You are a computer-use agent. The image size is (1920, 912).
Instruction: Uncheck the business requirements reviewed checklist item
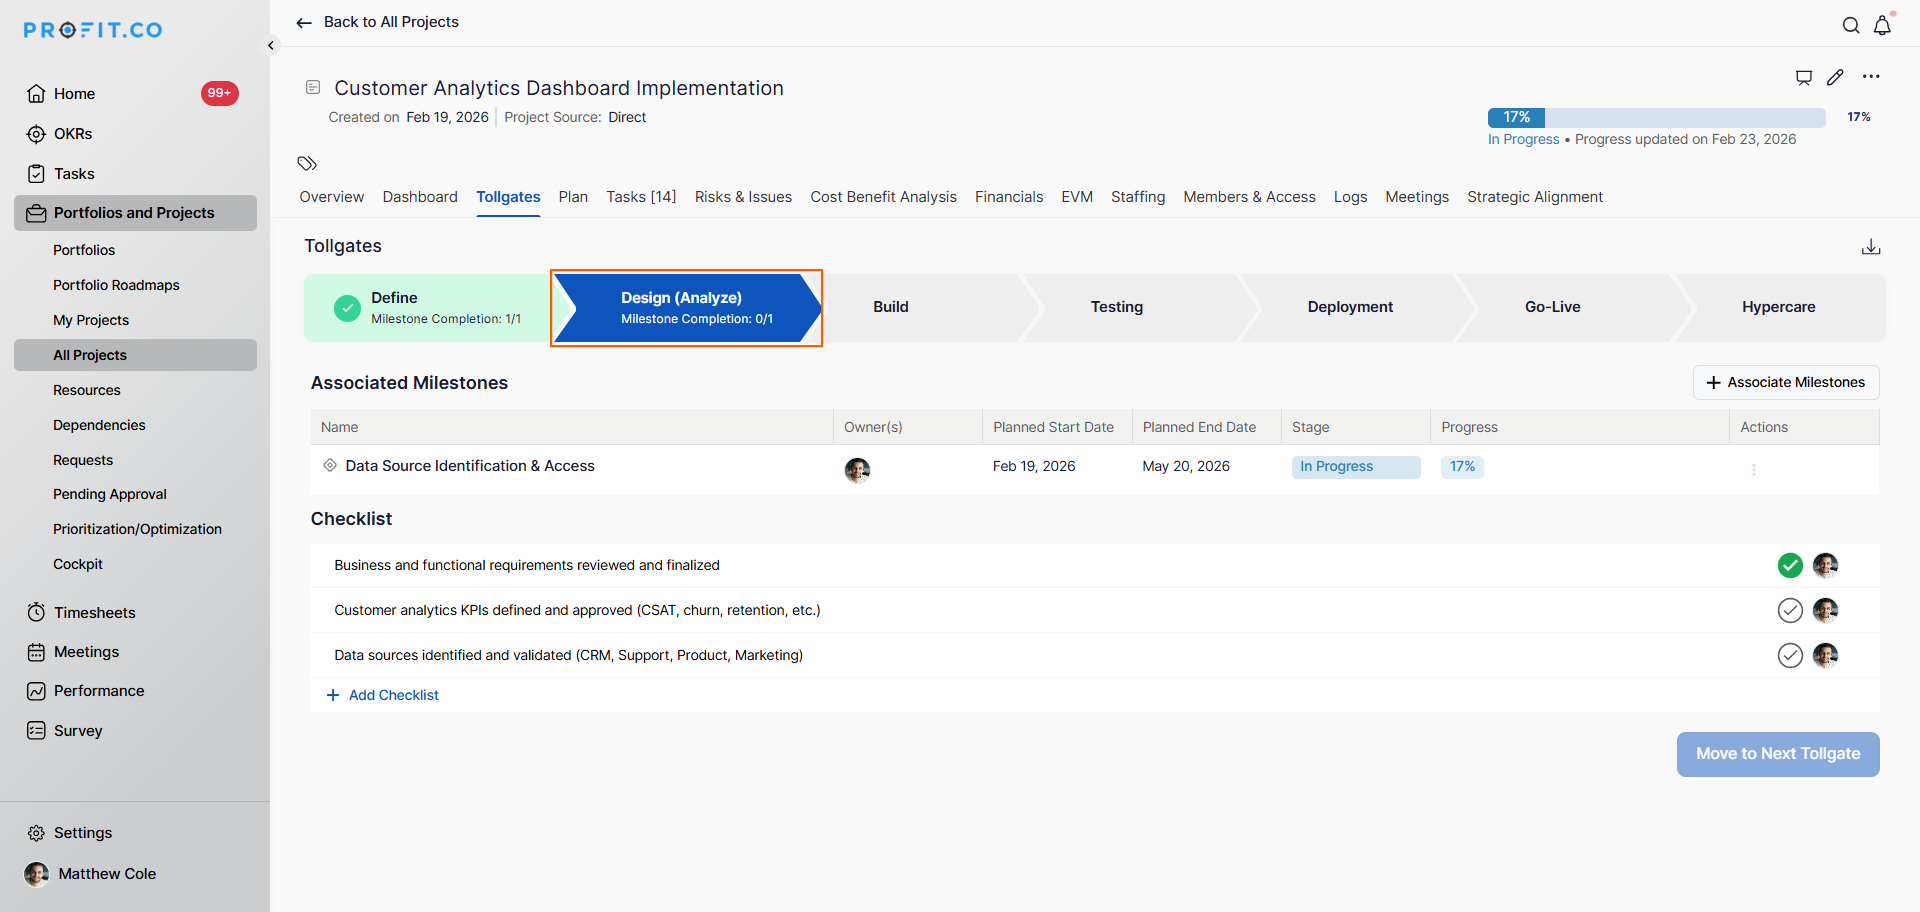(x=1790, y=565)
